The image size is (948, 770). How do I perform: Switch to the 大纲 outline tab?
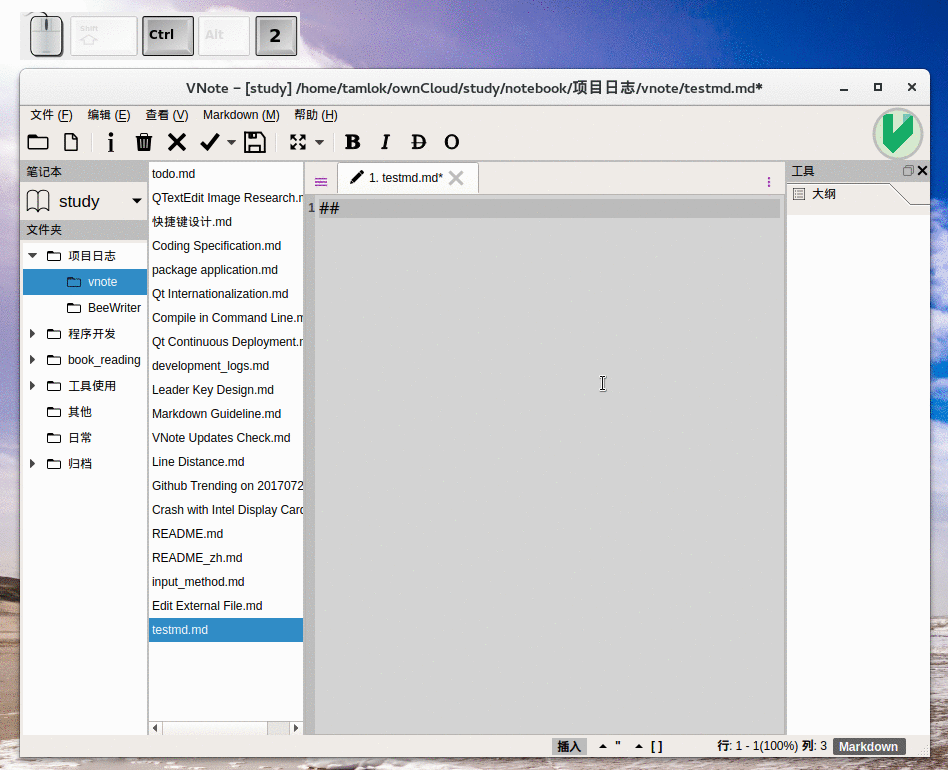(824, 195)
